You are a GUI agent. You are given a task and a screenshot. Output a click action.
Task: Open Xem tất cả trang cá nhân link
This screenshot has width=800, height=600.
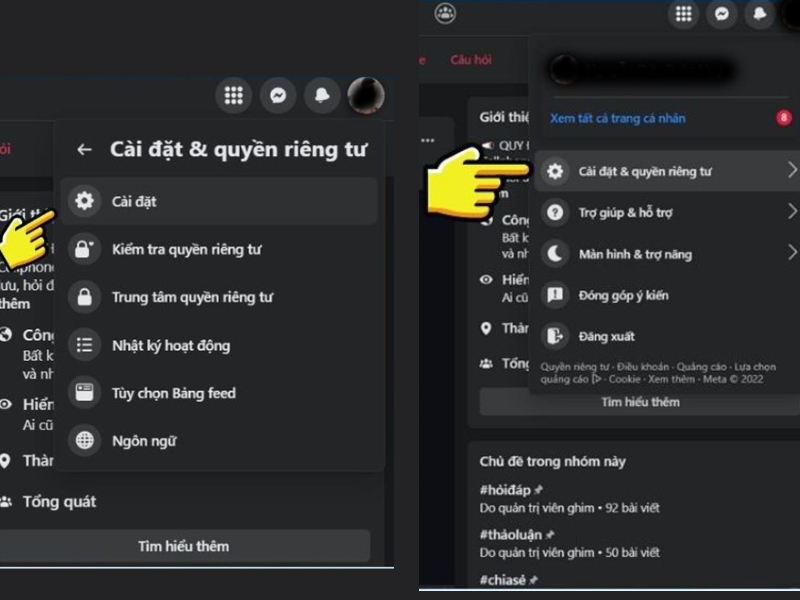618,118
